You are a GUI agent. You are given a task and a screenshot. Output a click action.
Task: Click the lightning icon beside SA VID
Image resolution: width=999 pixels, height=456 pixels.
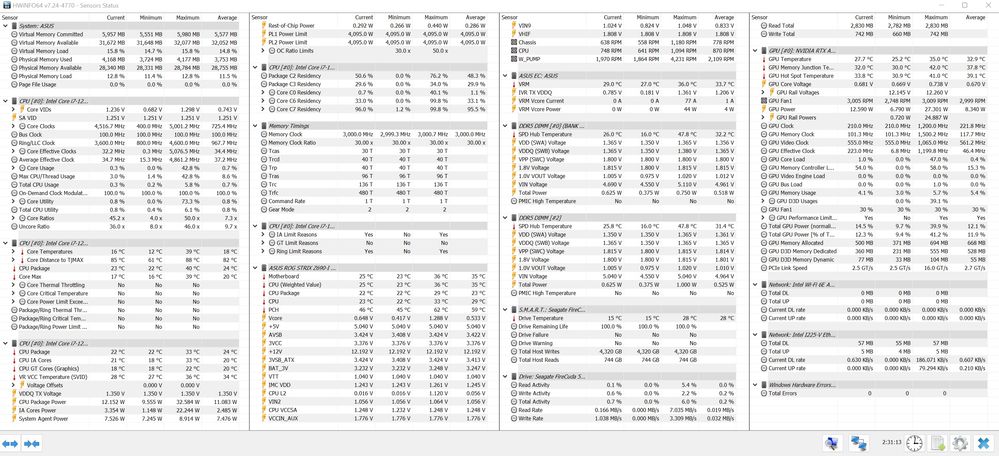14,117
